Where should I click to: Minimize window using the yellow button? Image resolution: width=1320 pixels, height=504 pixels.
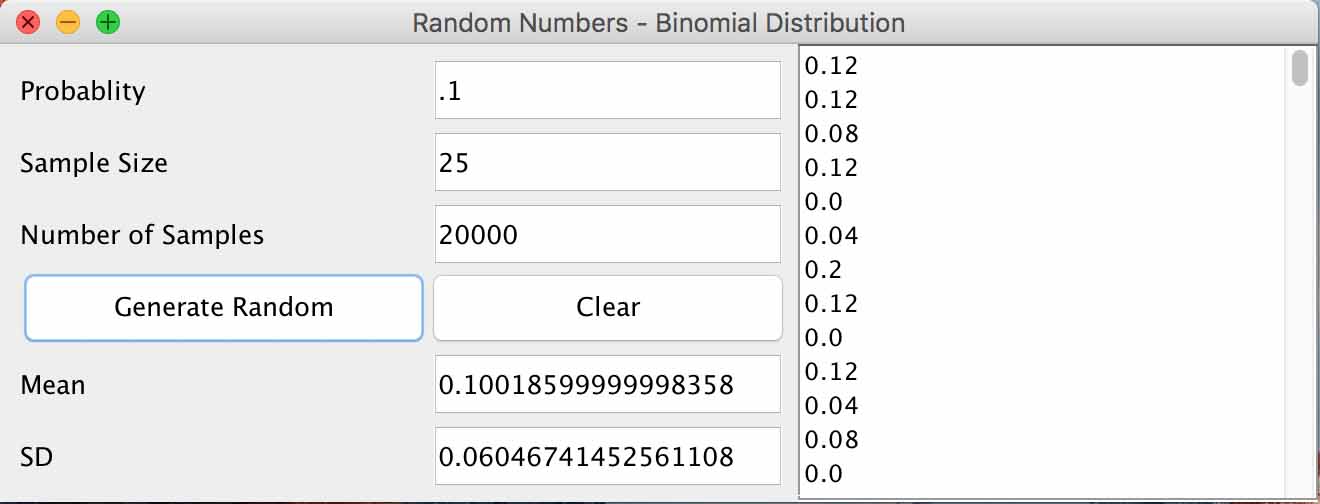click(x=68, y=22)
